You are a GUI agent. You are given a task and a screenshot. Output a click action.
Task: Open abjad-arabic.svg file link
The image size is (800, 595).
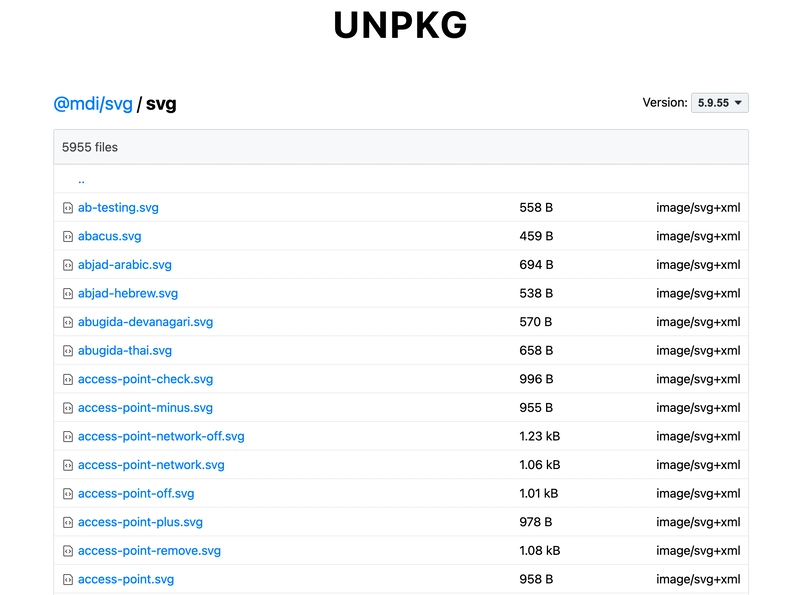125,265
